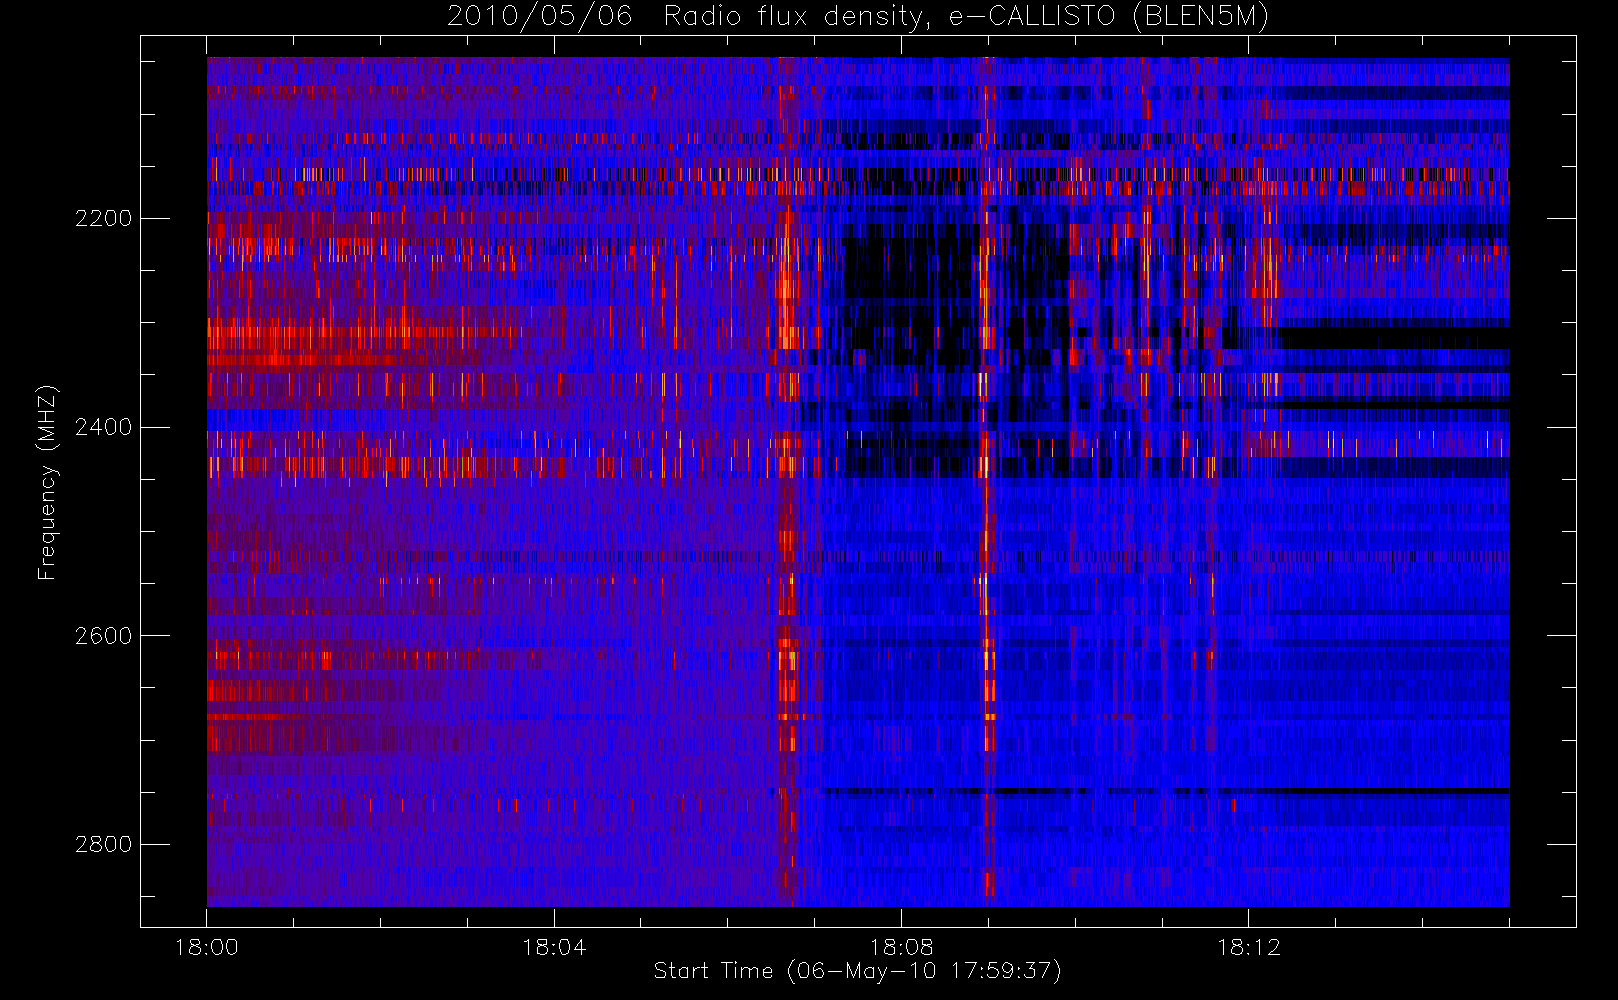Click the 18:12 time tick label
This screenshot has width=1618, height=1000.
click(1248, 947)
